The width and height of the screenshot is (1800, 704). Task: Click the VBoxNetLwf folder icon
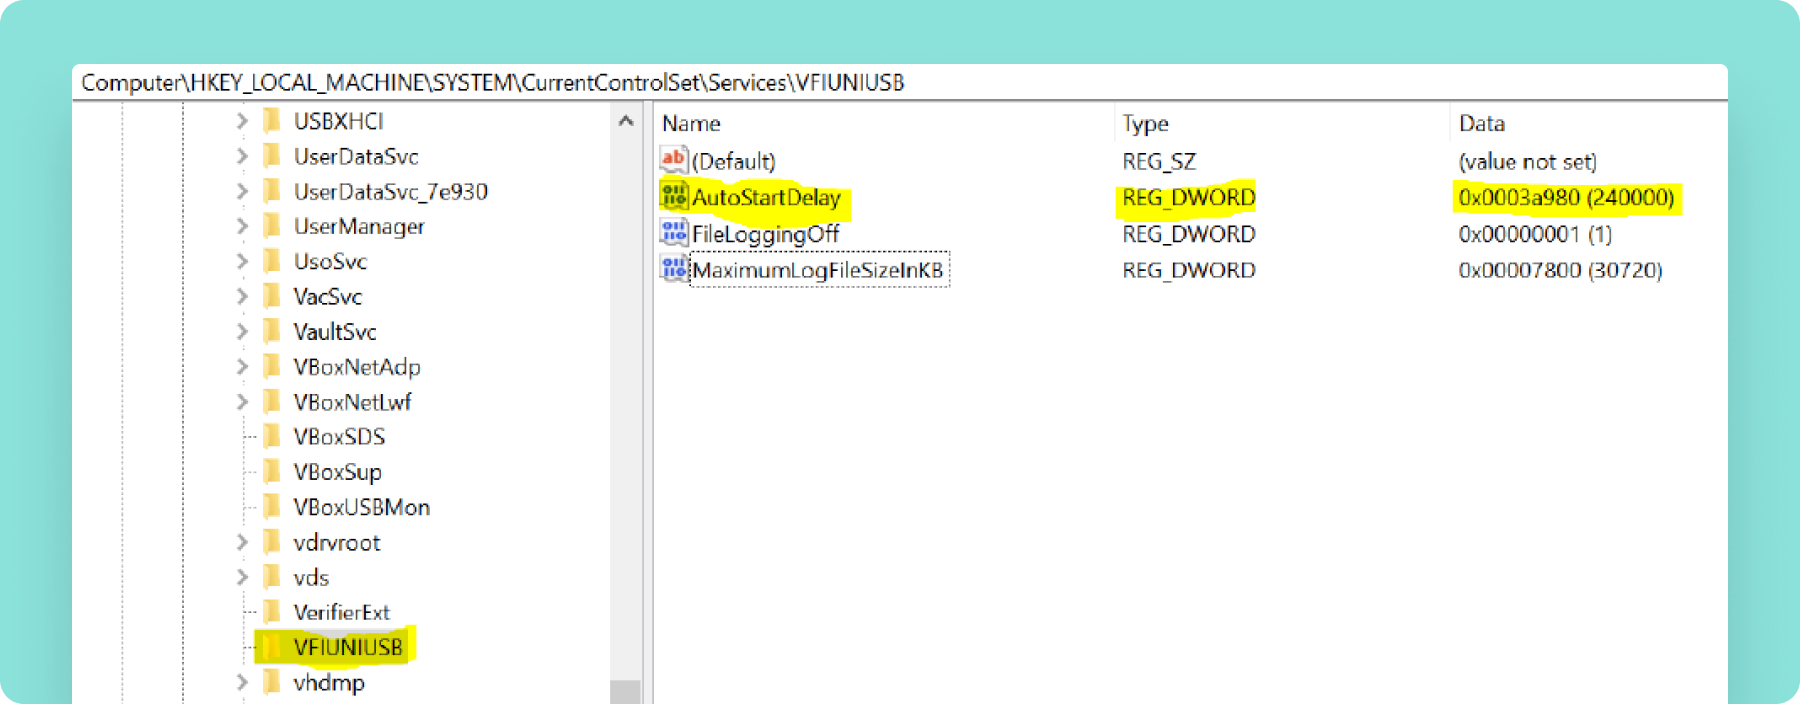271,401
